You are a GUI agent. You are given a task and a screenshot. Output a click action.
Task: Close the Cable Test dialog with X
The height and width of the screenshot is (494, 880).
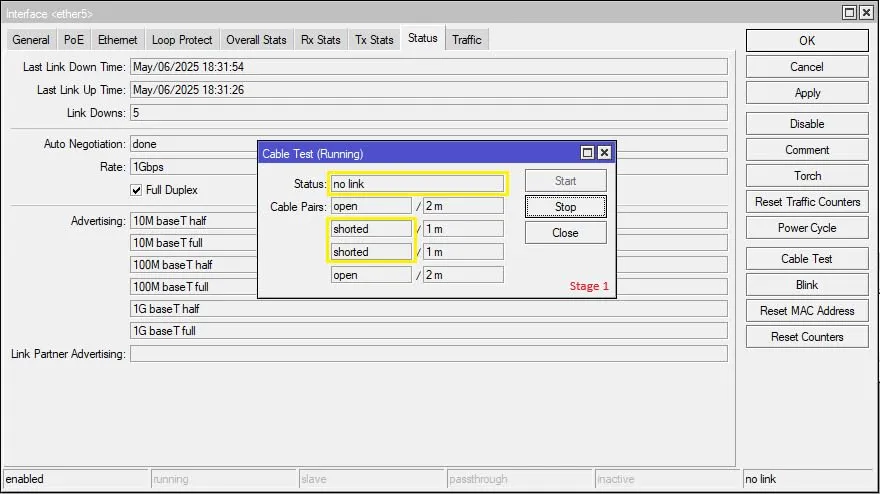(x=604, y=153)
